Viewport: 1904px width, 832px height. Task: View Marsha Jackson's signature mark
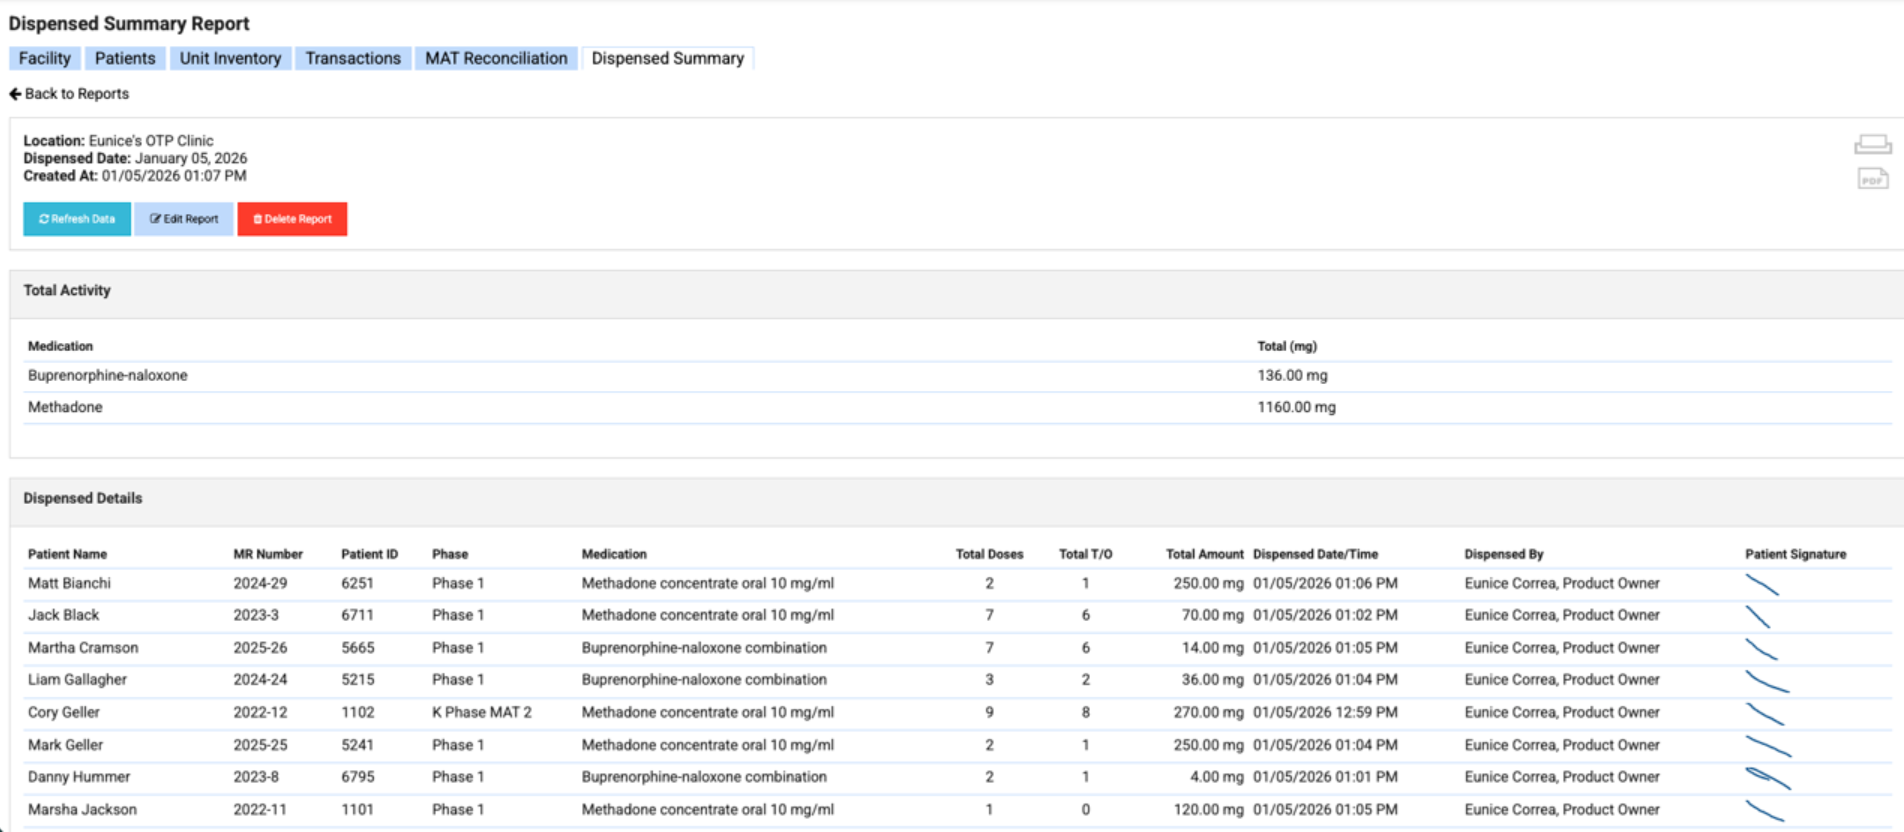coord(1764,810)
